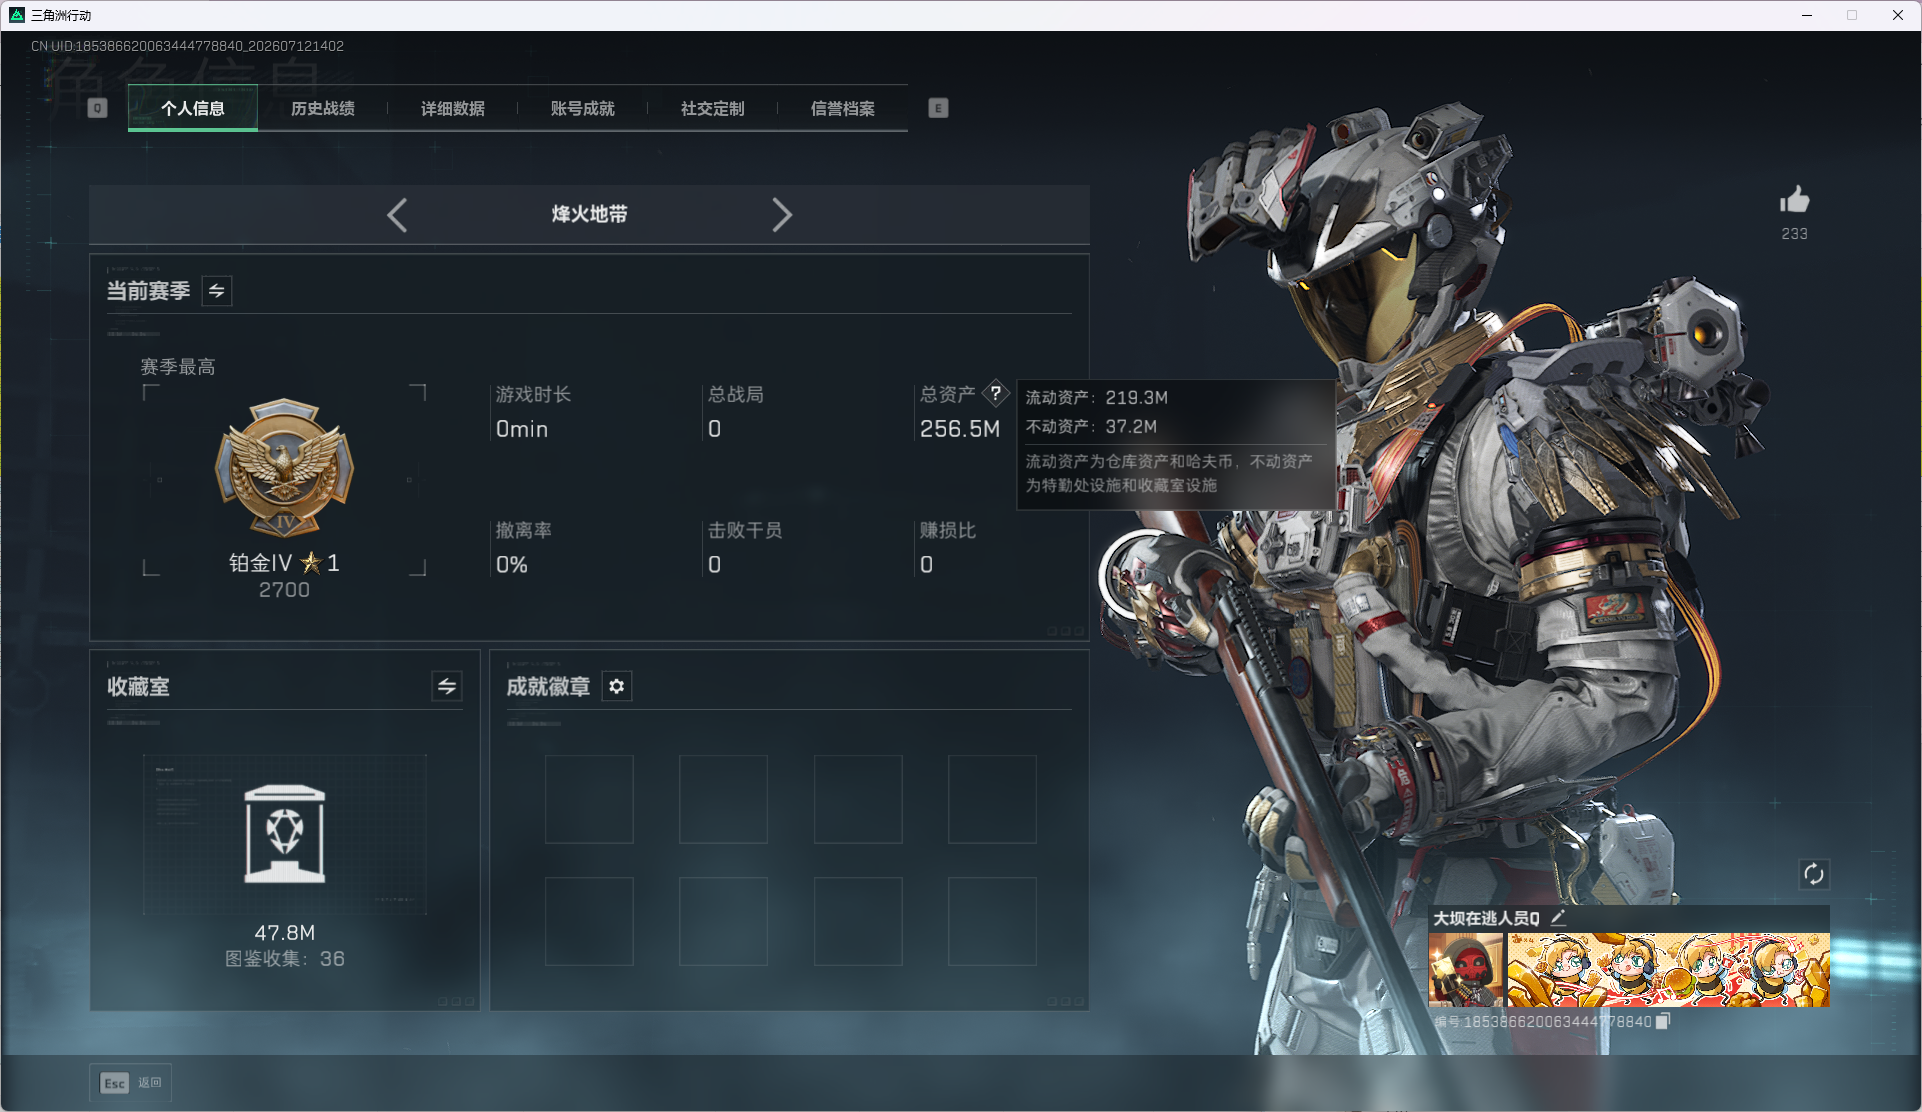Viewport: 1922px width, 1112px height.
Task: Click the thumbs-up like icon
Action: [1794, 200]
